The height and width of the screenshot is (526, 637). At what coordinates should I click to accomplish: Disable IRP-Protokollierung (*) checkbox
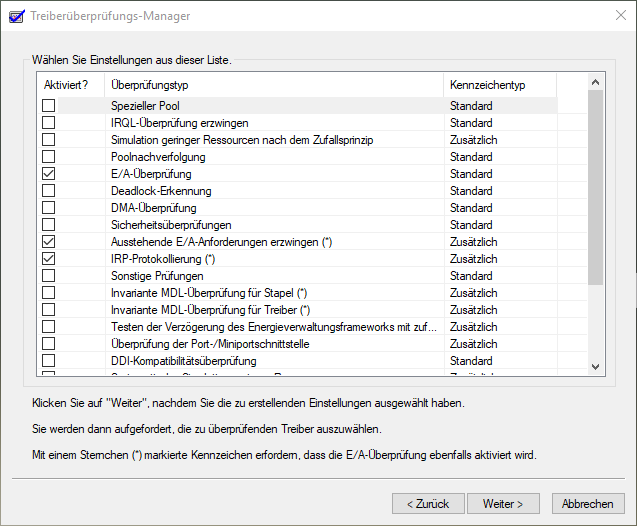[x=48, y=259]
